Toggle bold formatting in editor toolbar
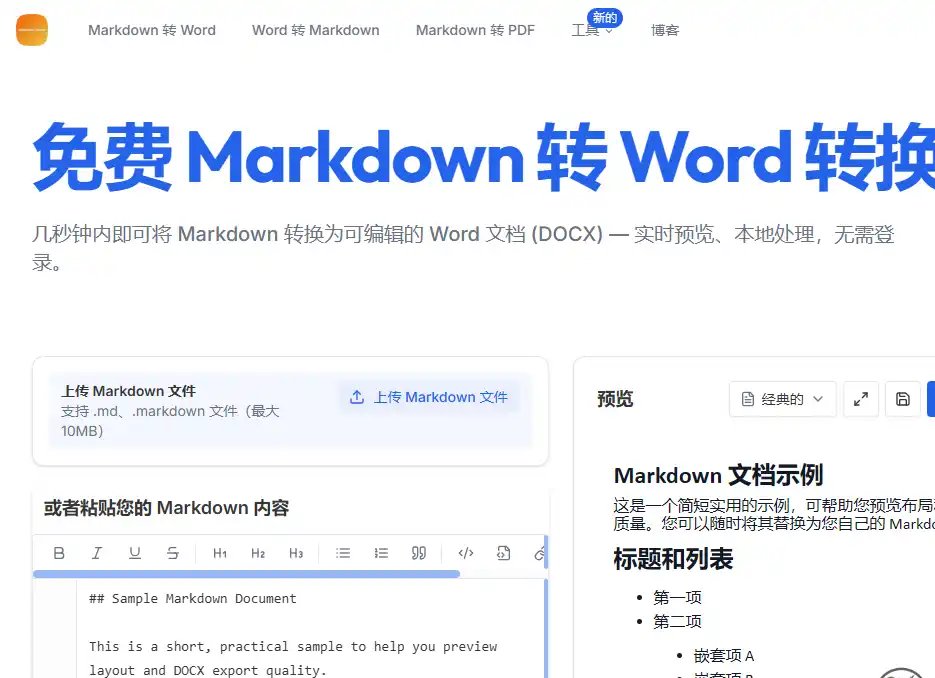Viewport: 935px width, 678px height. (x=59, y=553)
